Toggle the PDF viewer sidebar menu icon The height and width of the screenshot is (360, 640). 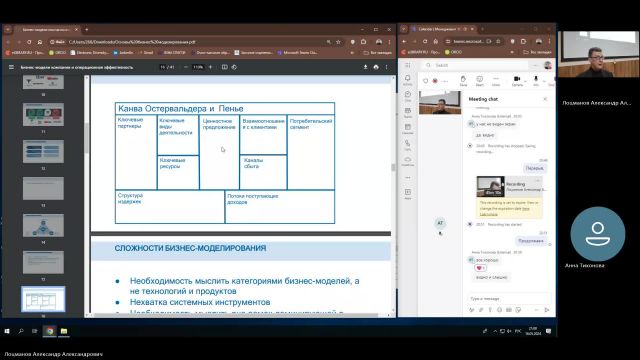(11, 67)
